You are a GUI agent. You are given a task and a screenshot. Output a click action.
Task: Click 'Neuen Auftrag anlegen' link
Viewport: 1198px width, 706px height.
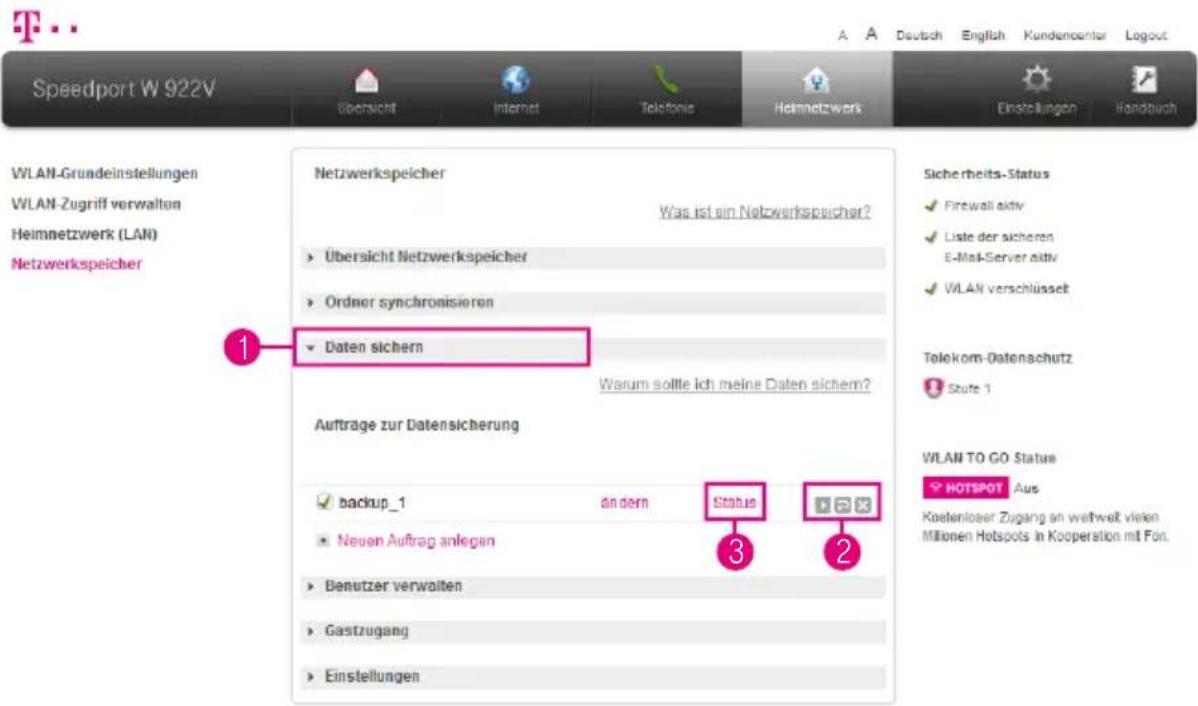click(416, 541)
